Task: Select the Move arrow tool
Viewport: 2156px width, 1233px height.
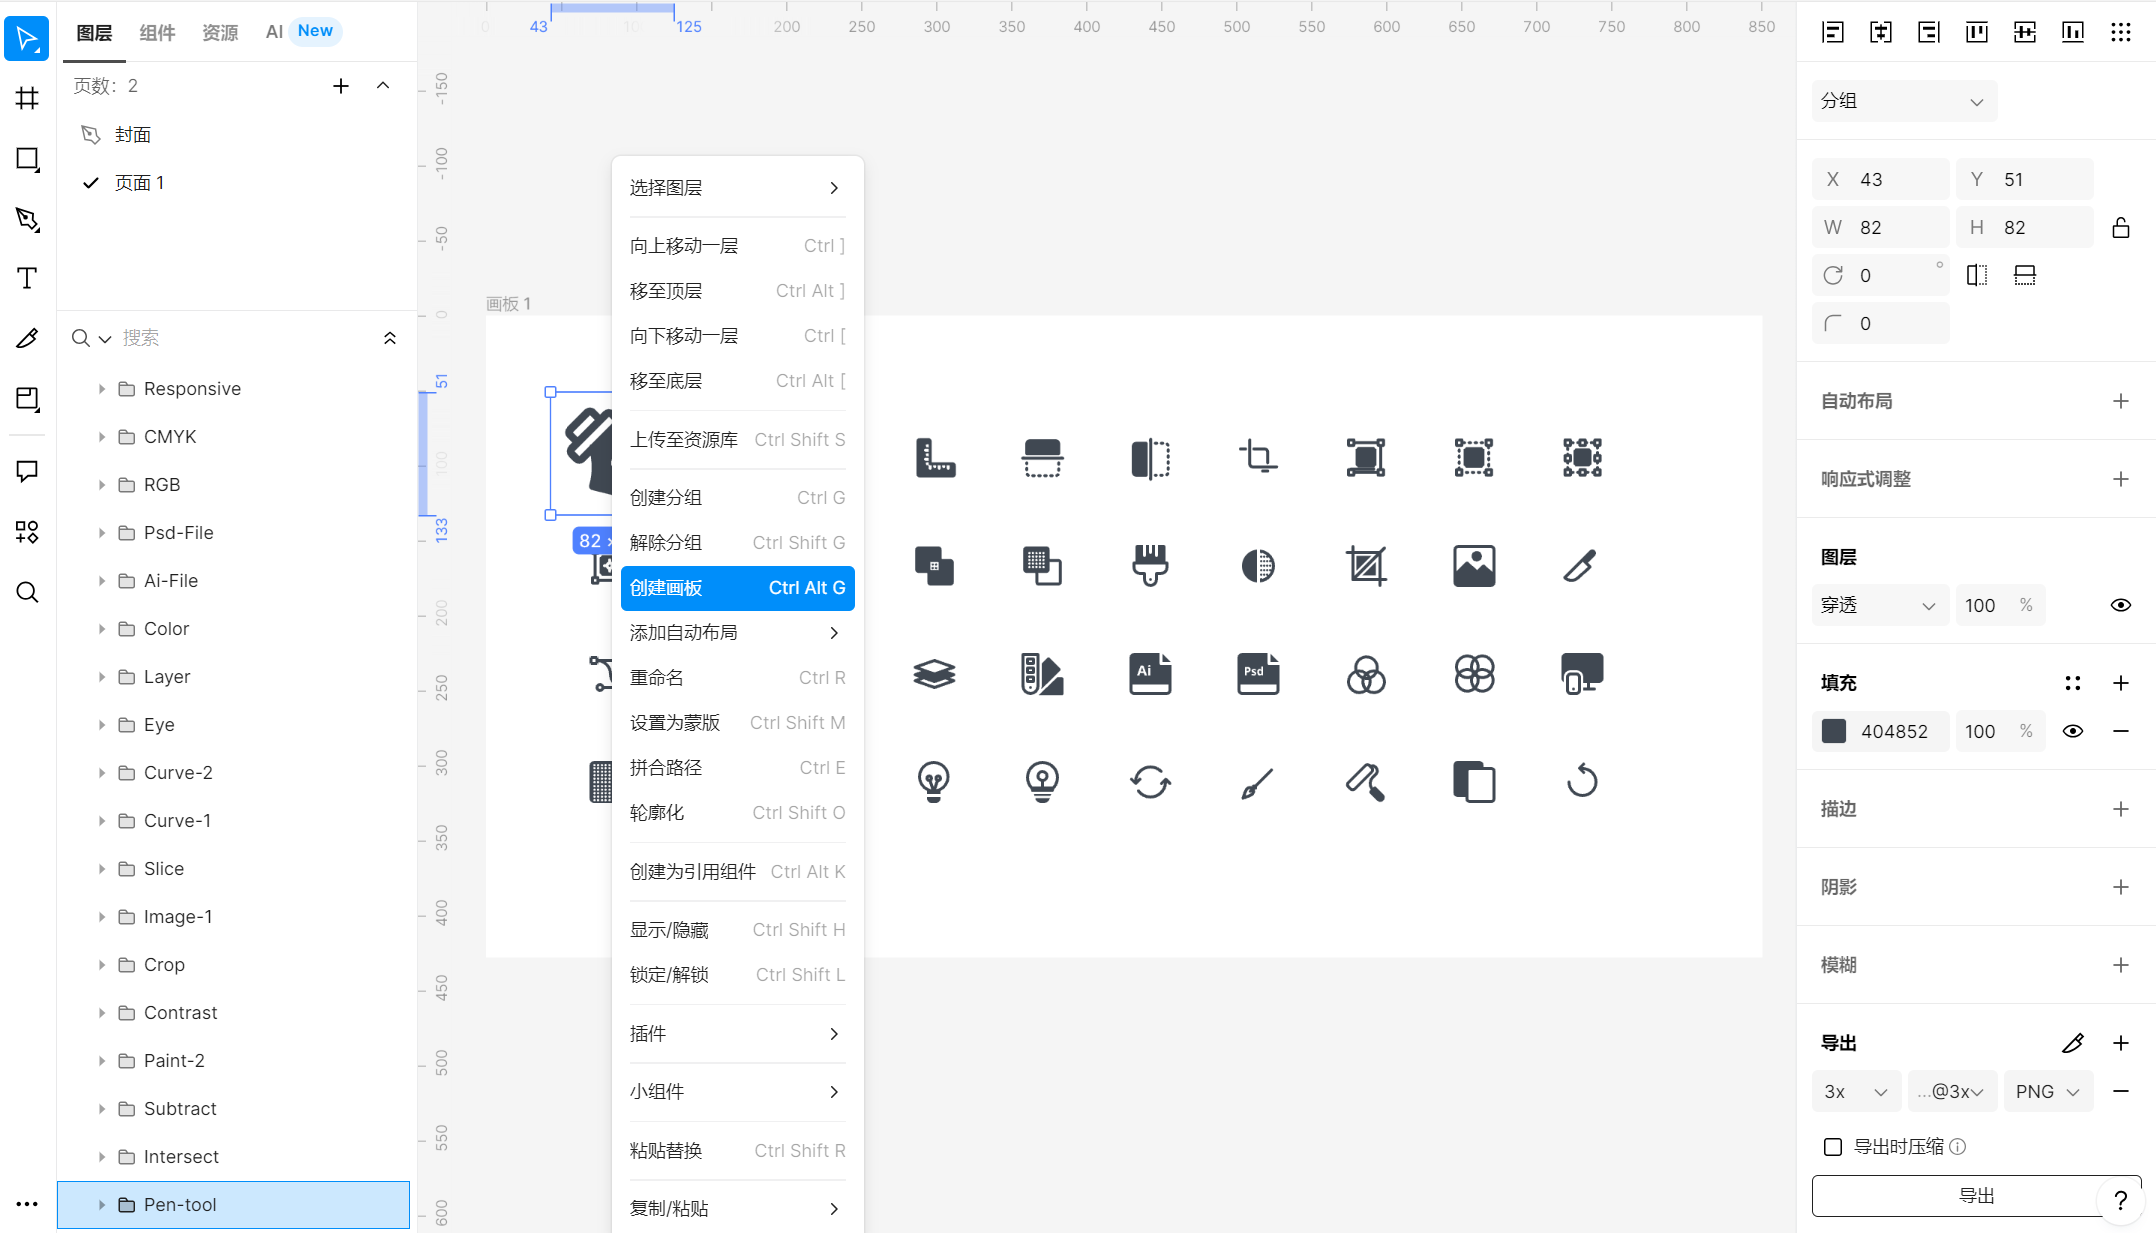Action: (x=27, y=39)
